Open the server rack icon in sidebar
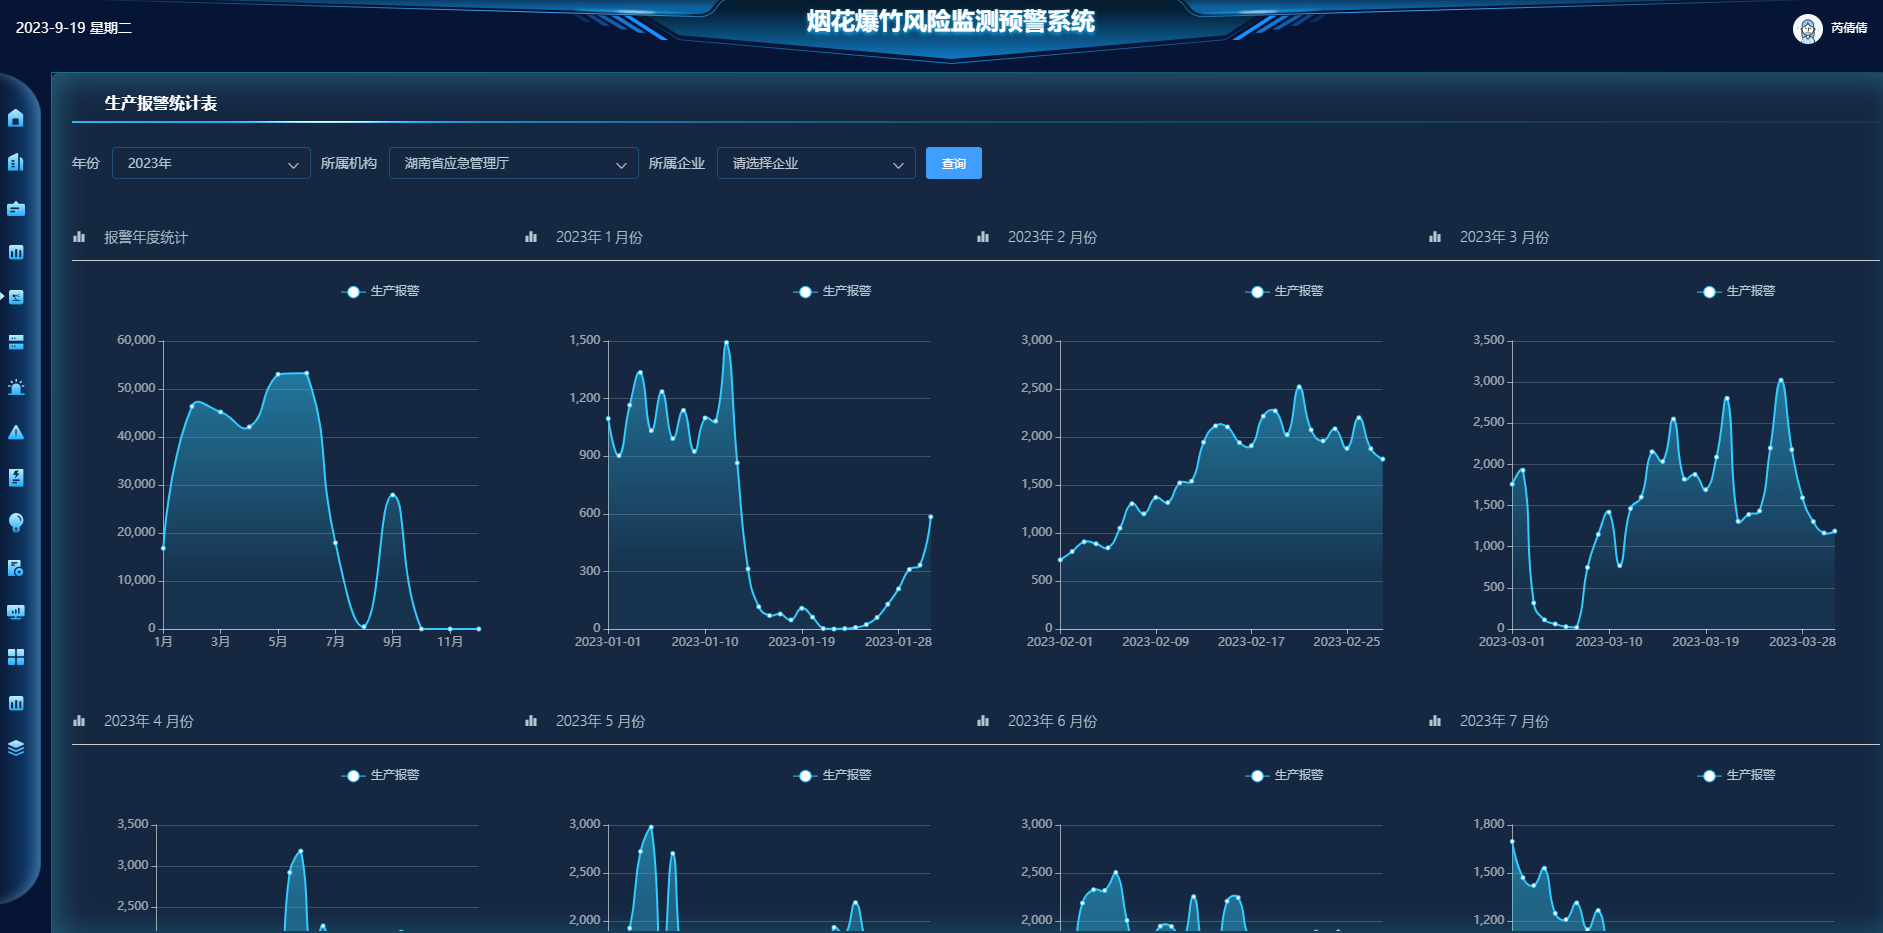This screenshot has height=933, width=1883. (16, 342)
